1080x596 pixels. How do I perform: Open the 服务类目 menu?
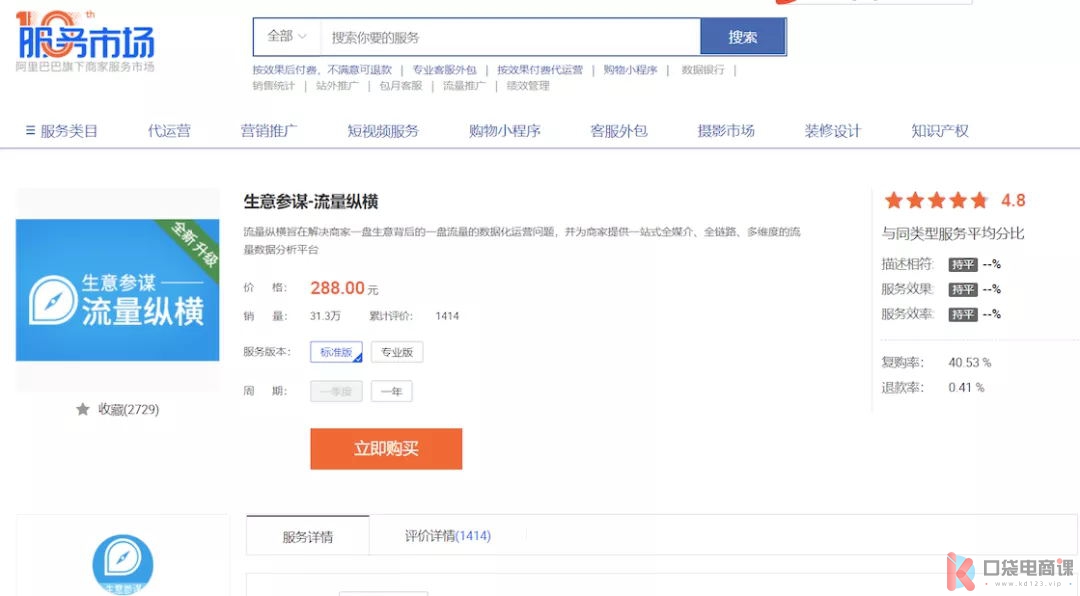point(69,131)
